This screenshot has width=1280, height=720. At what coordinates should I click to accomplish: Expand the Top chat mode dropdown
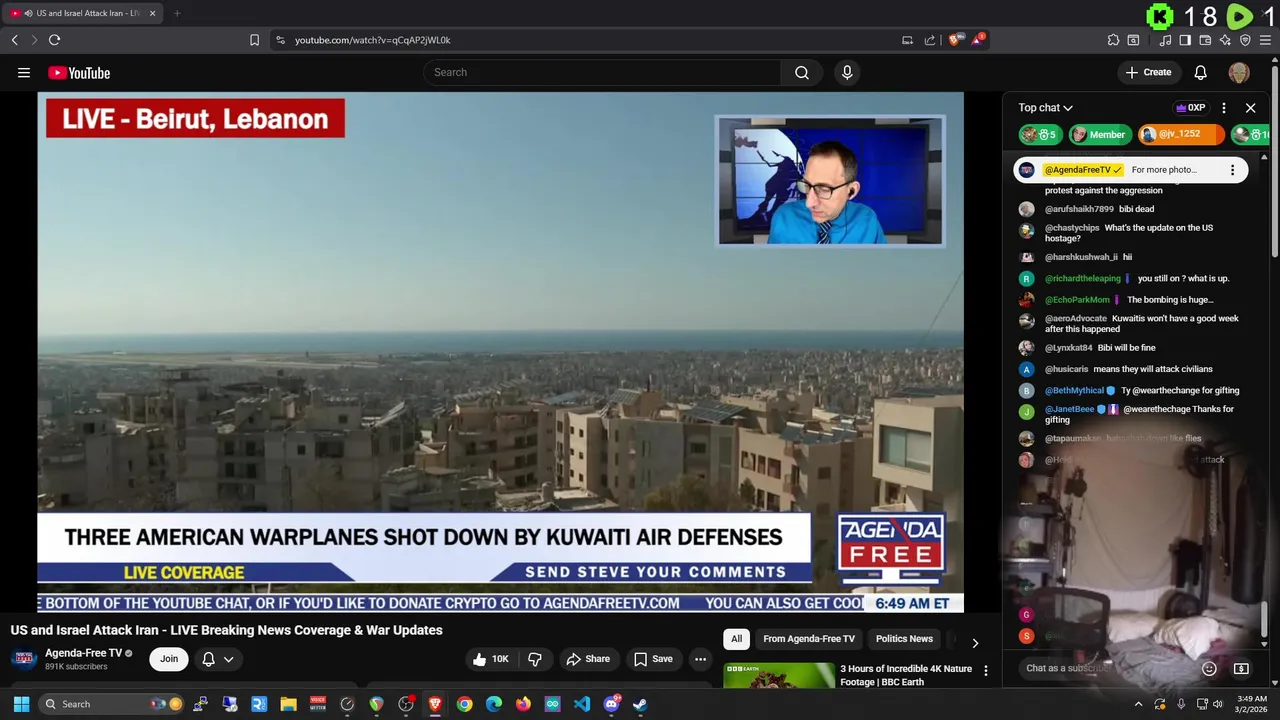[x=1046, y=108]
